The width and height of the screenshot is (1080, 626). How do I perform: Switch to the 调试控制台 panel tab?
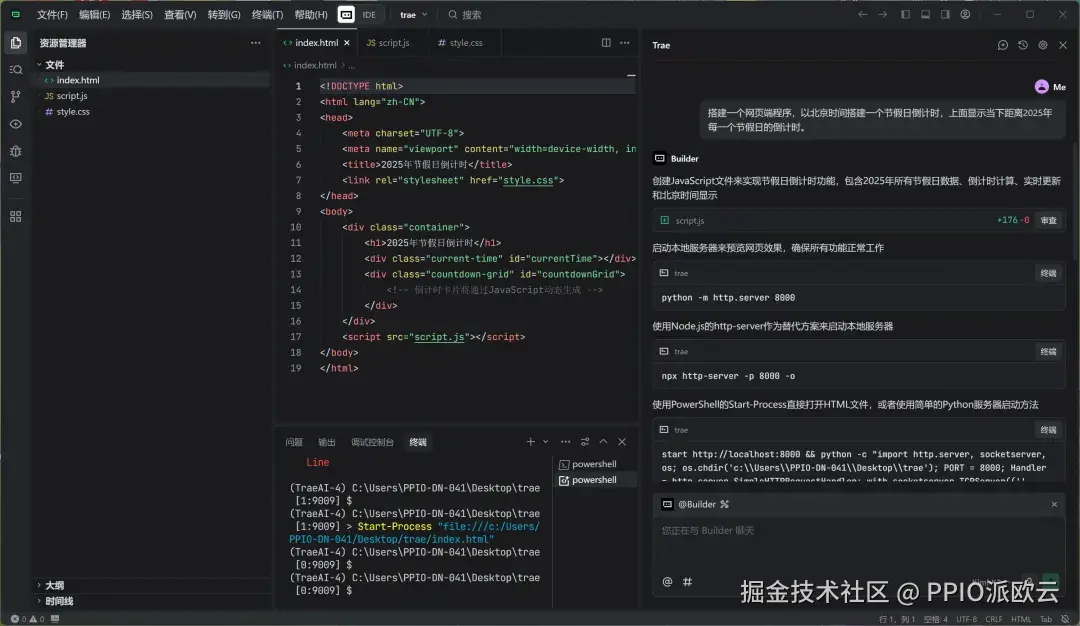[372, 442]
